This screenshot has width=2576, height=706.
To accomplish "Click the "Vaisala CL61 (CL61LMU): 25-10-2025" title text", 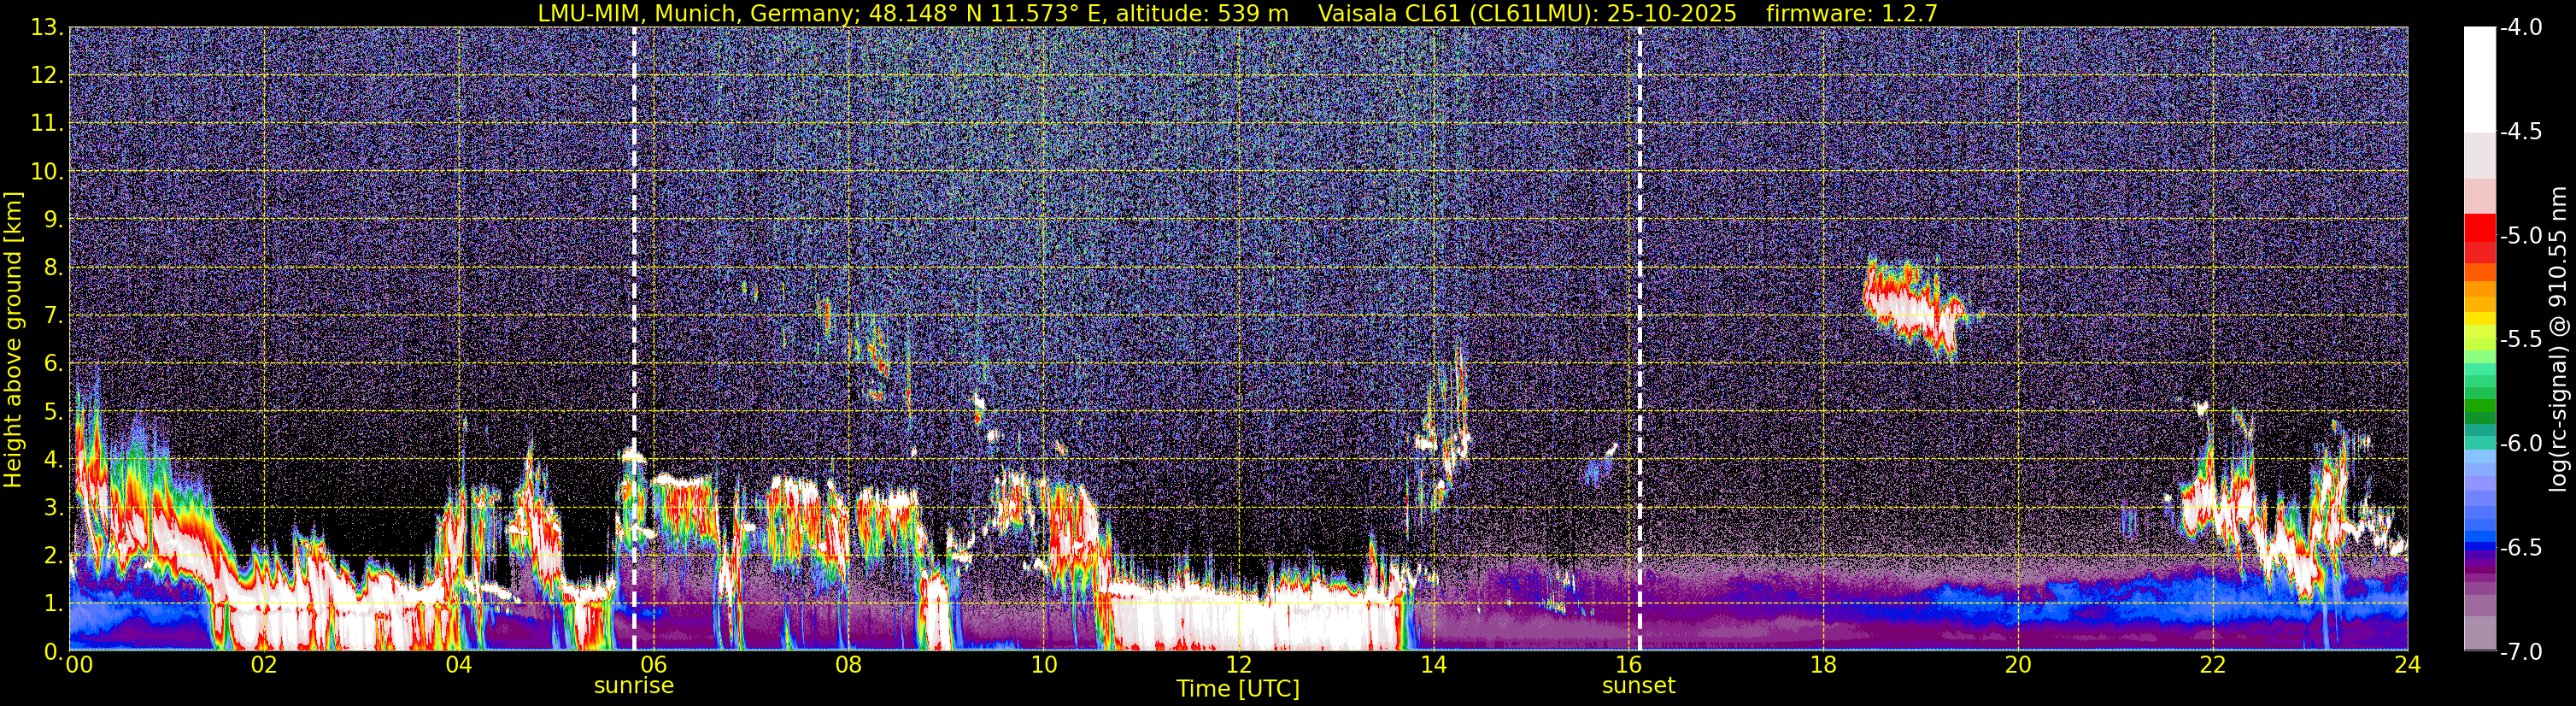I will [x=1527, y=13].
